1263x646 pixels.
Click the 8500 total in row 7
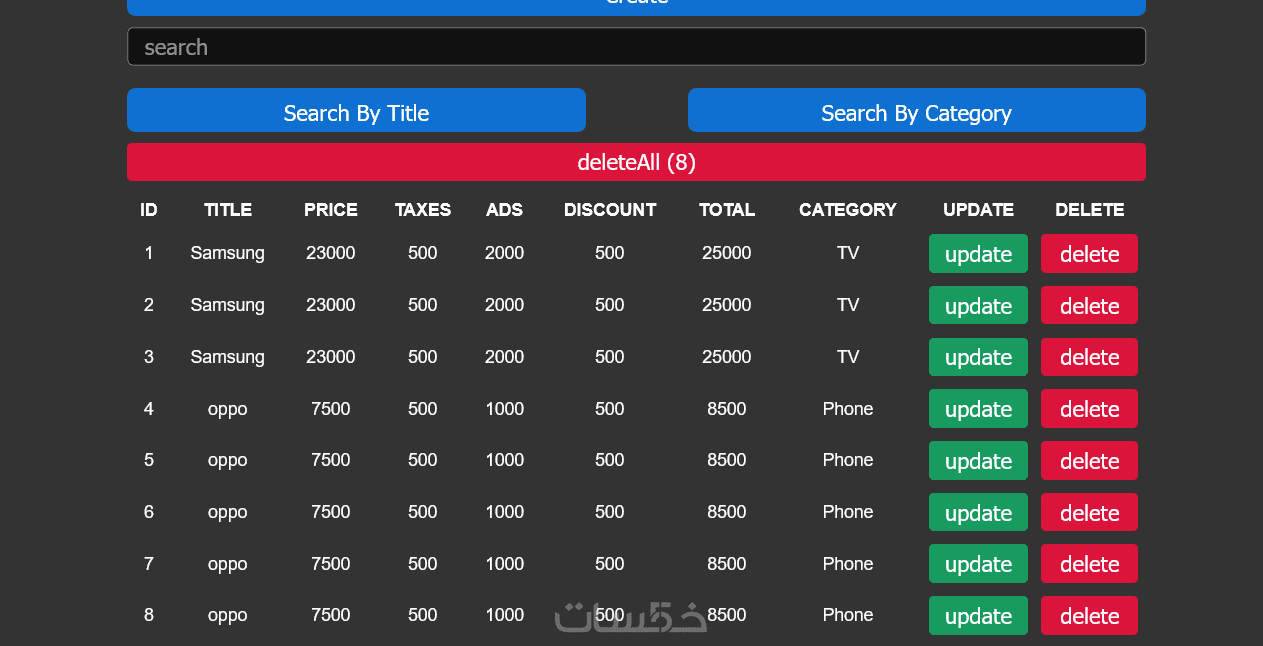727,564
